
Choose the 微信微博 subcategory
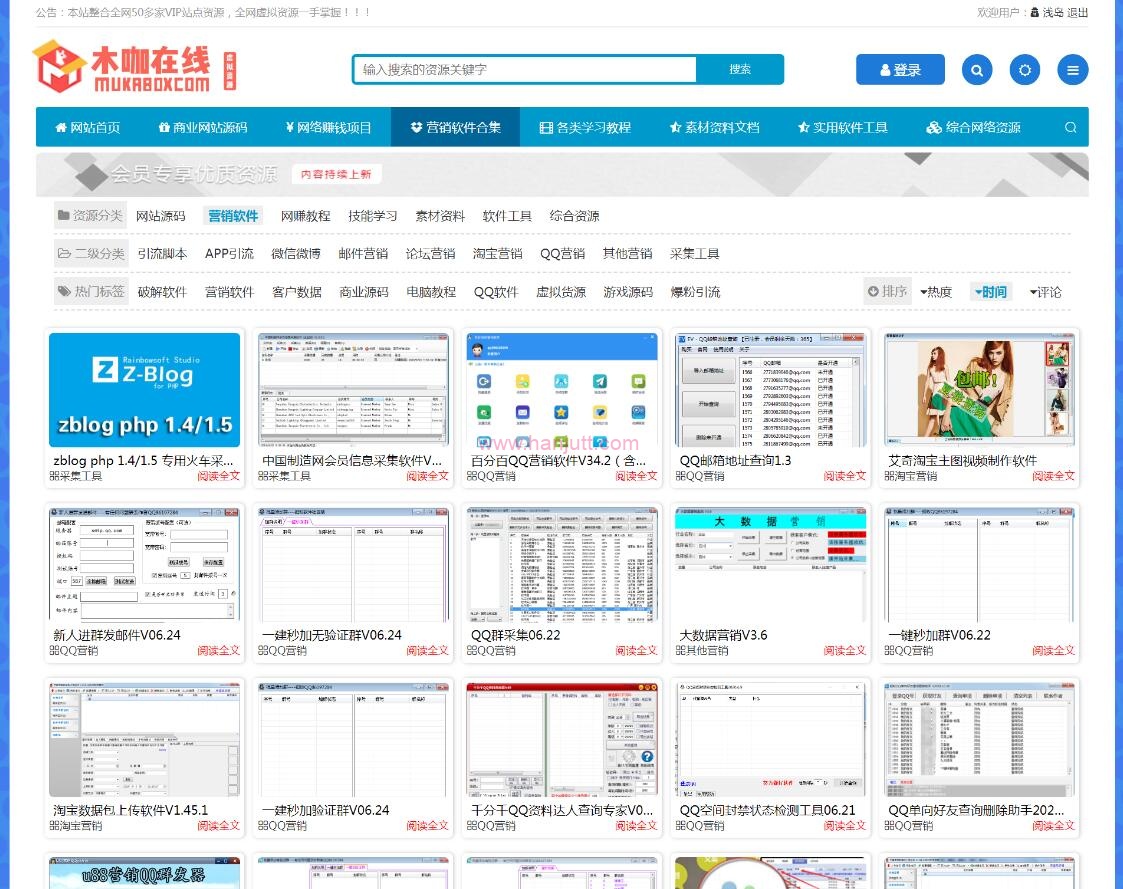296,254
